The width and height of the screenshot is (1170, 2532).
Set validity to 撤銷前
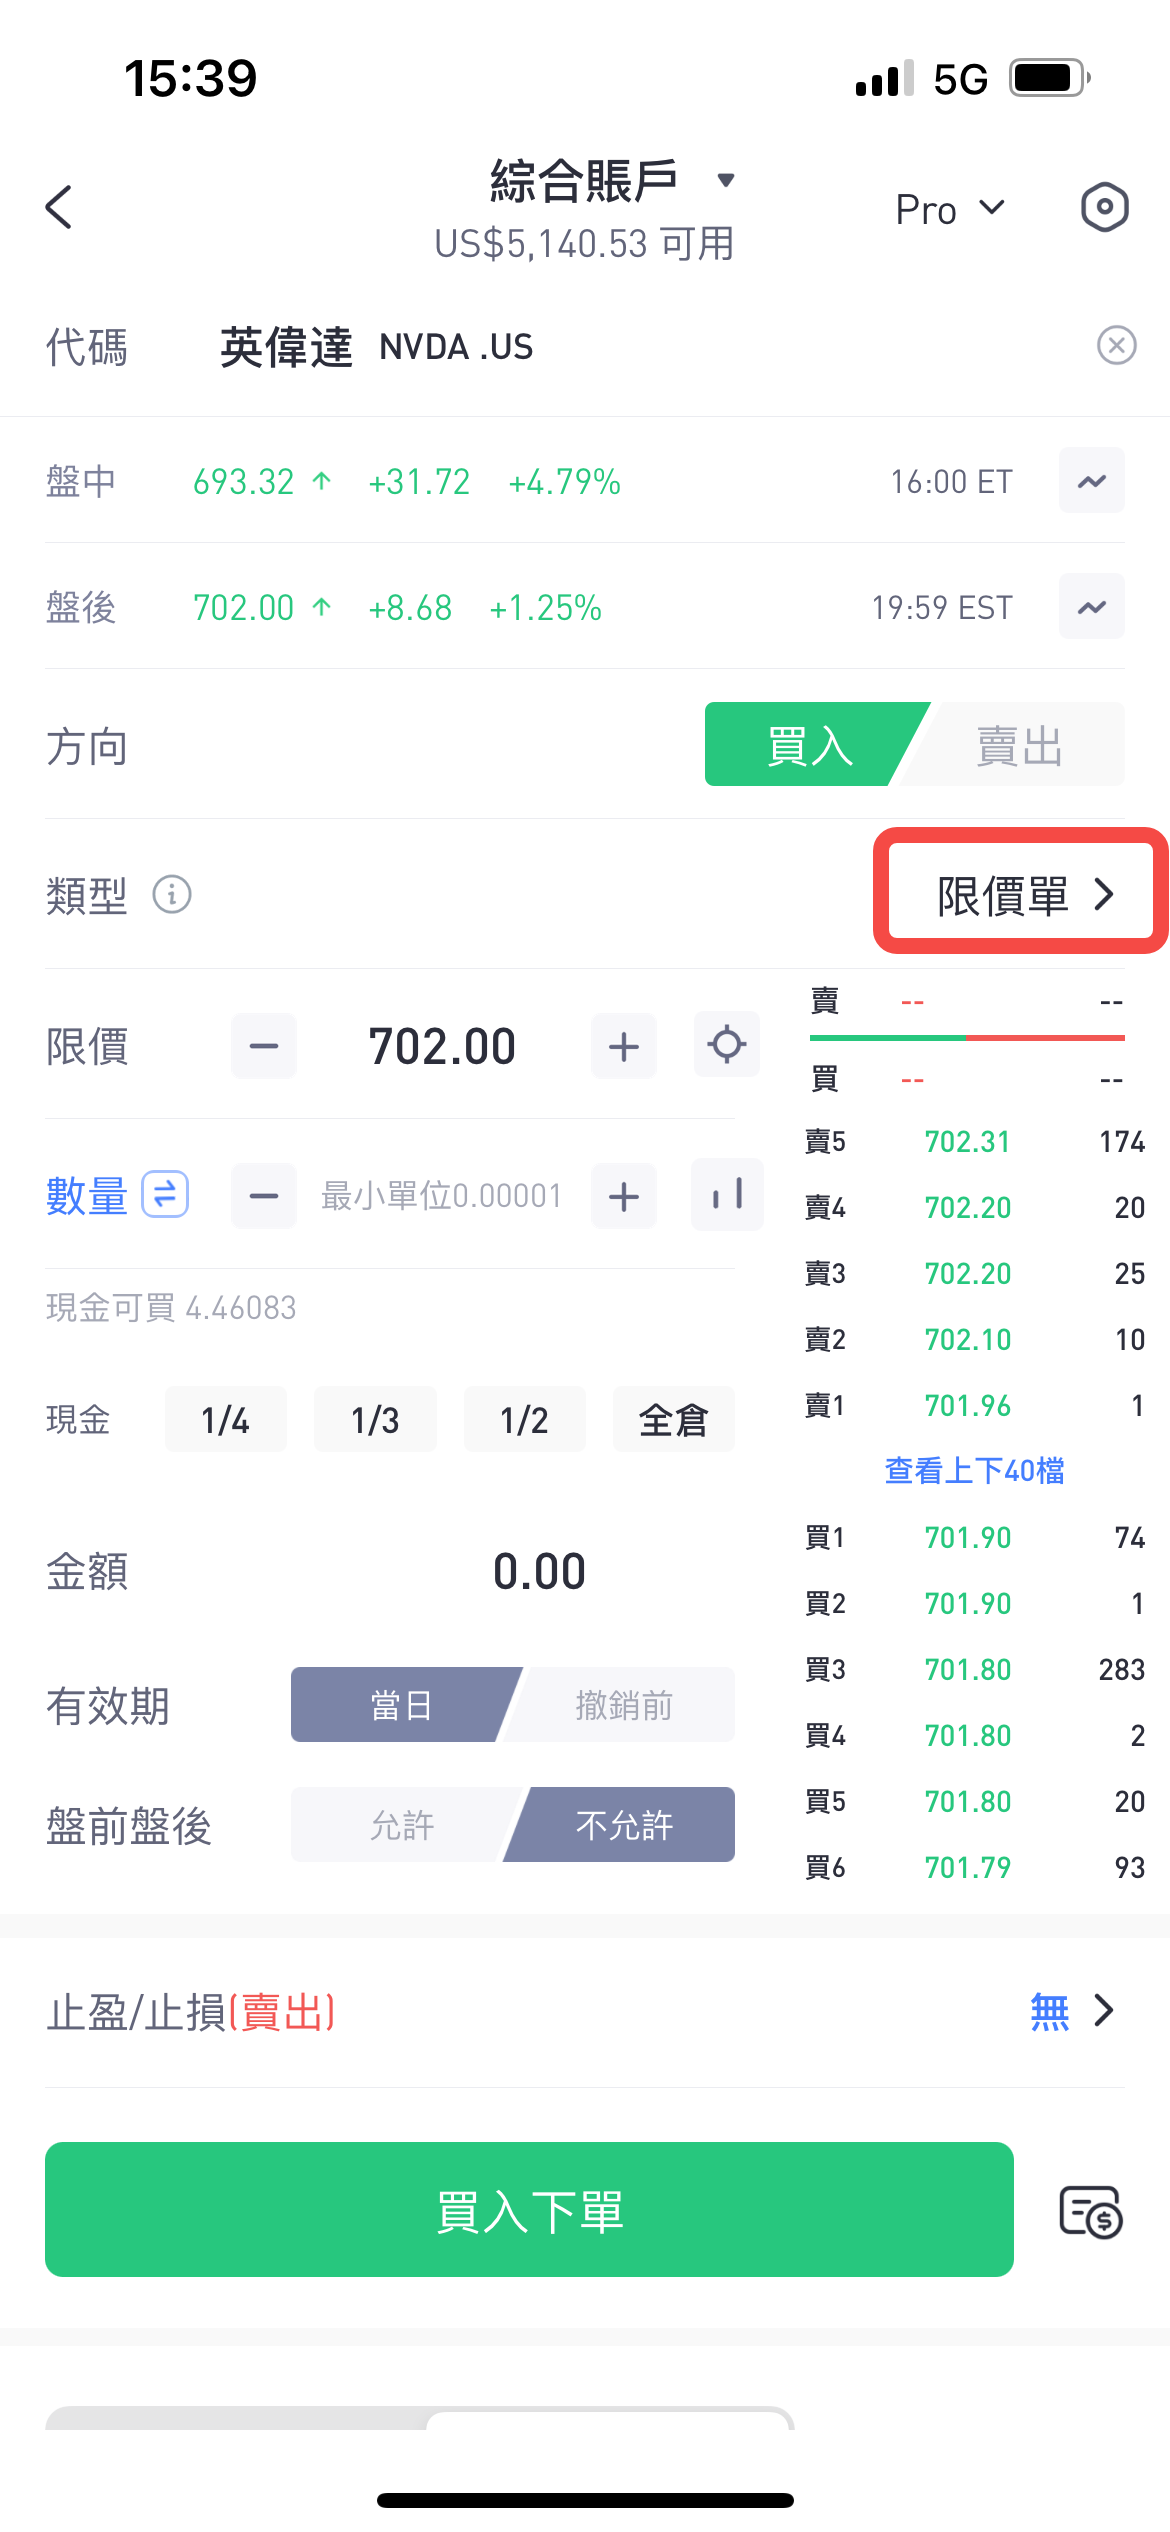tap(624, 1705)
